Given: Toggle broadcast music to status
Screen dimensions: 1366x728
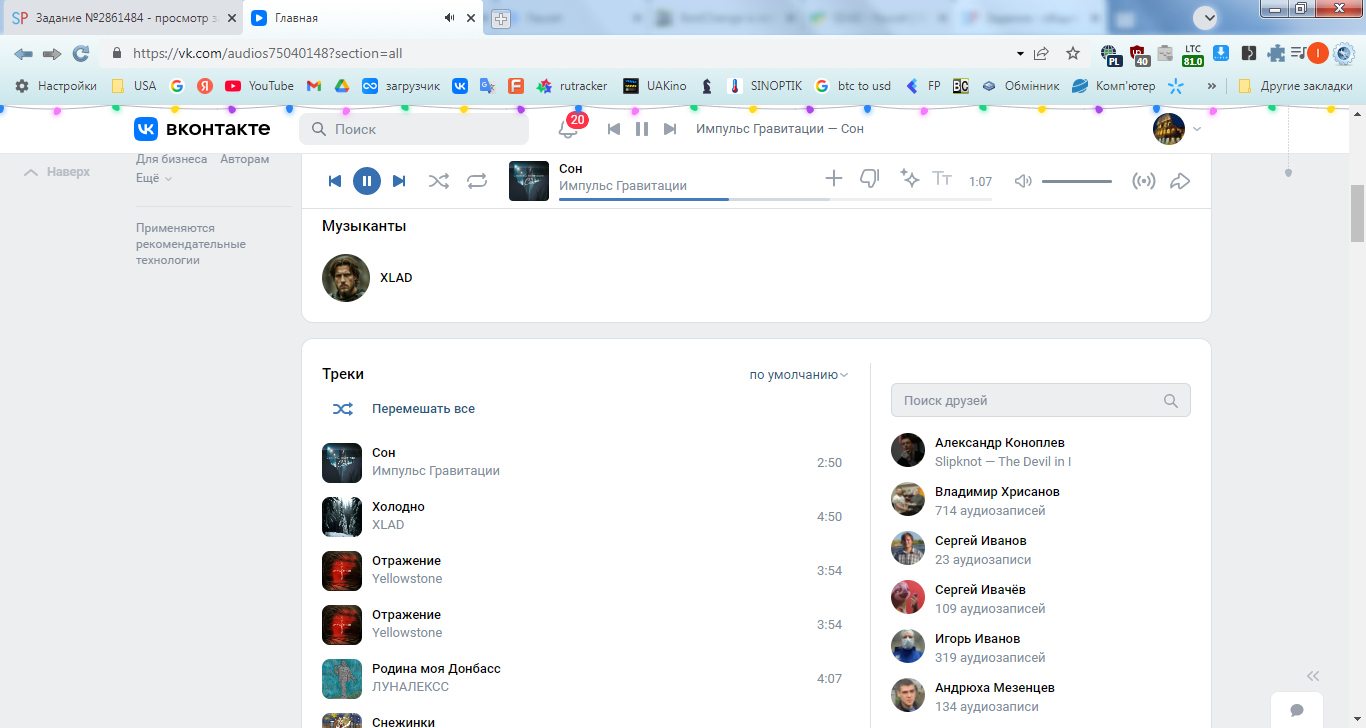Looking at the screenshot, I should pyautogui.click(x=1143, y=181).
